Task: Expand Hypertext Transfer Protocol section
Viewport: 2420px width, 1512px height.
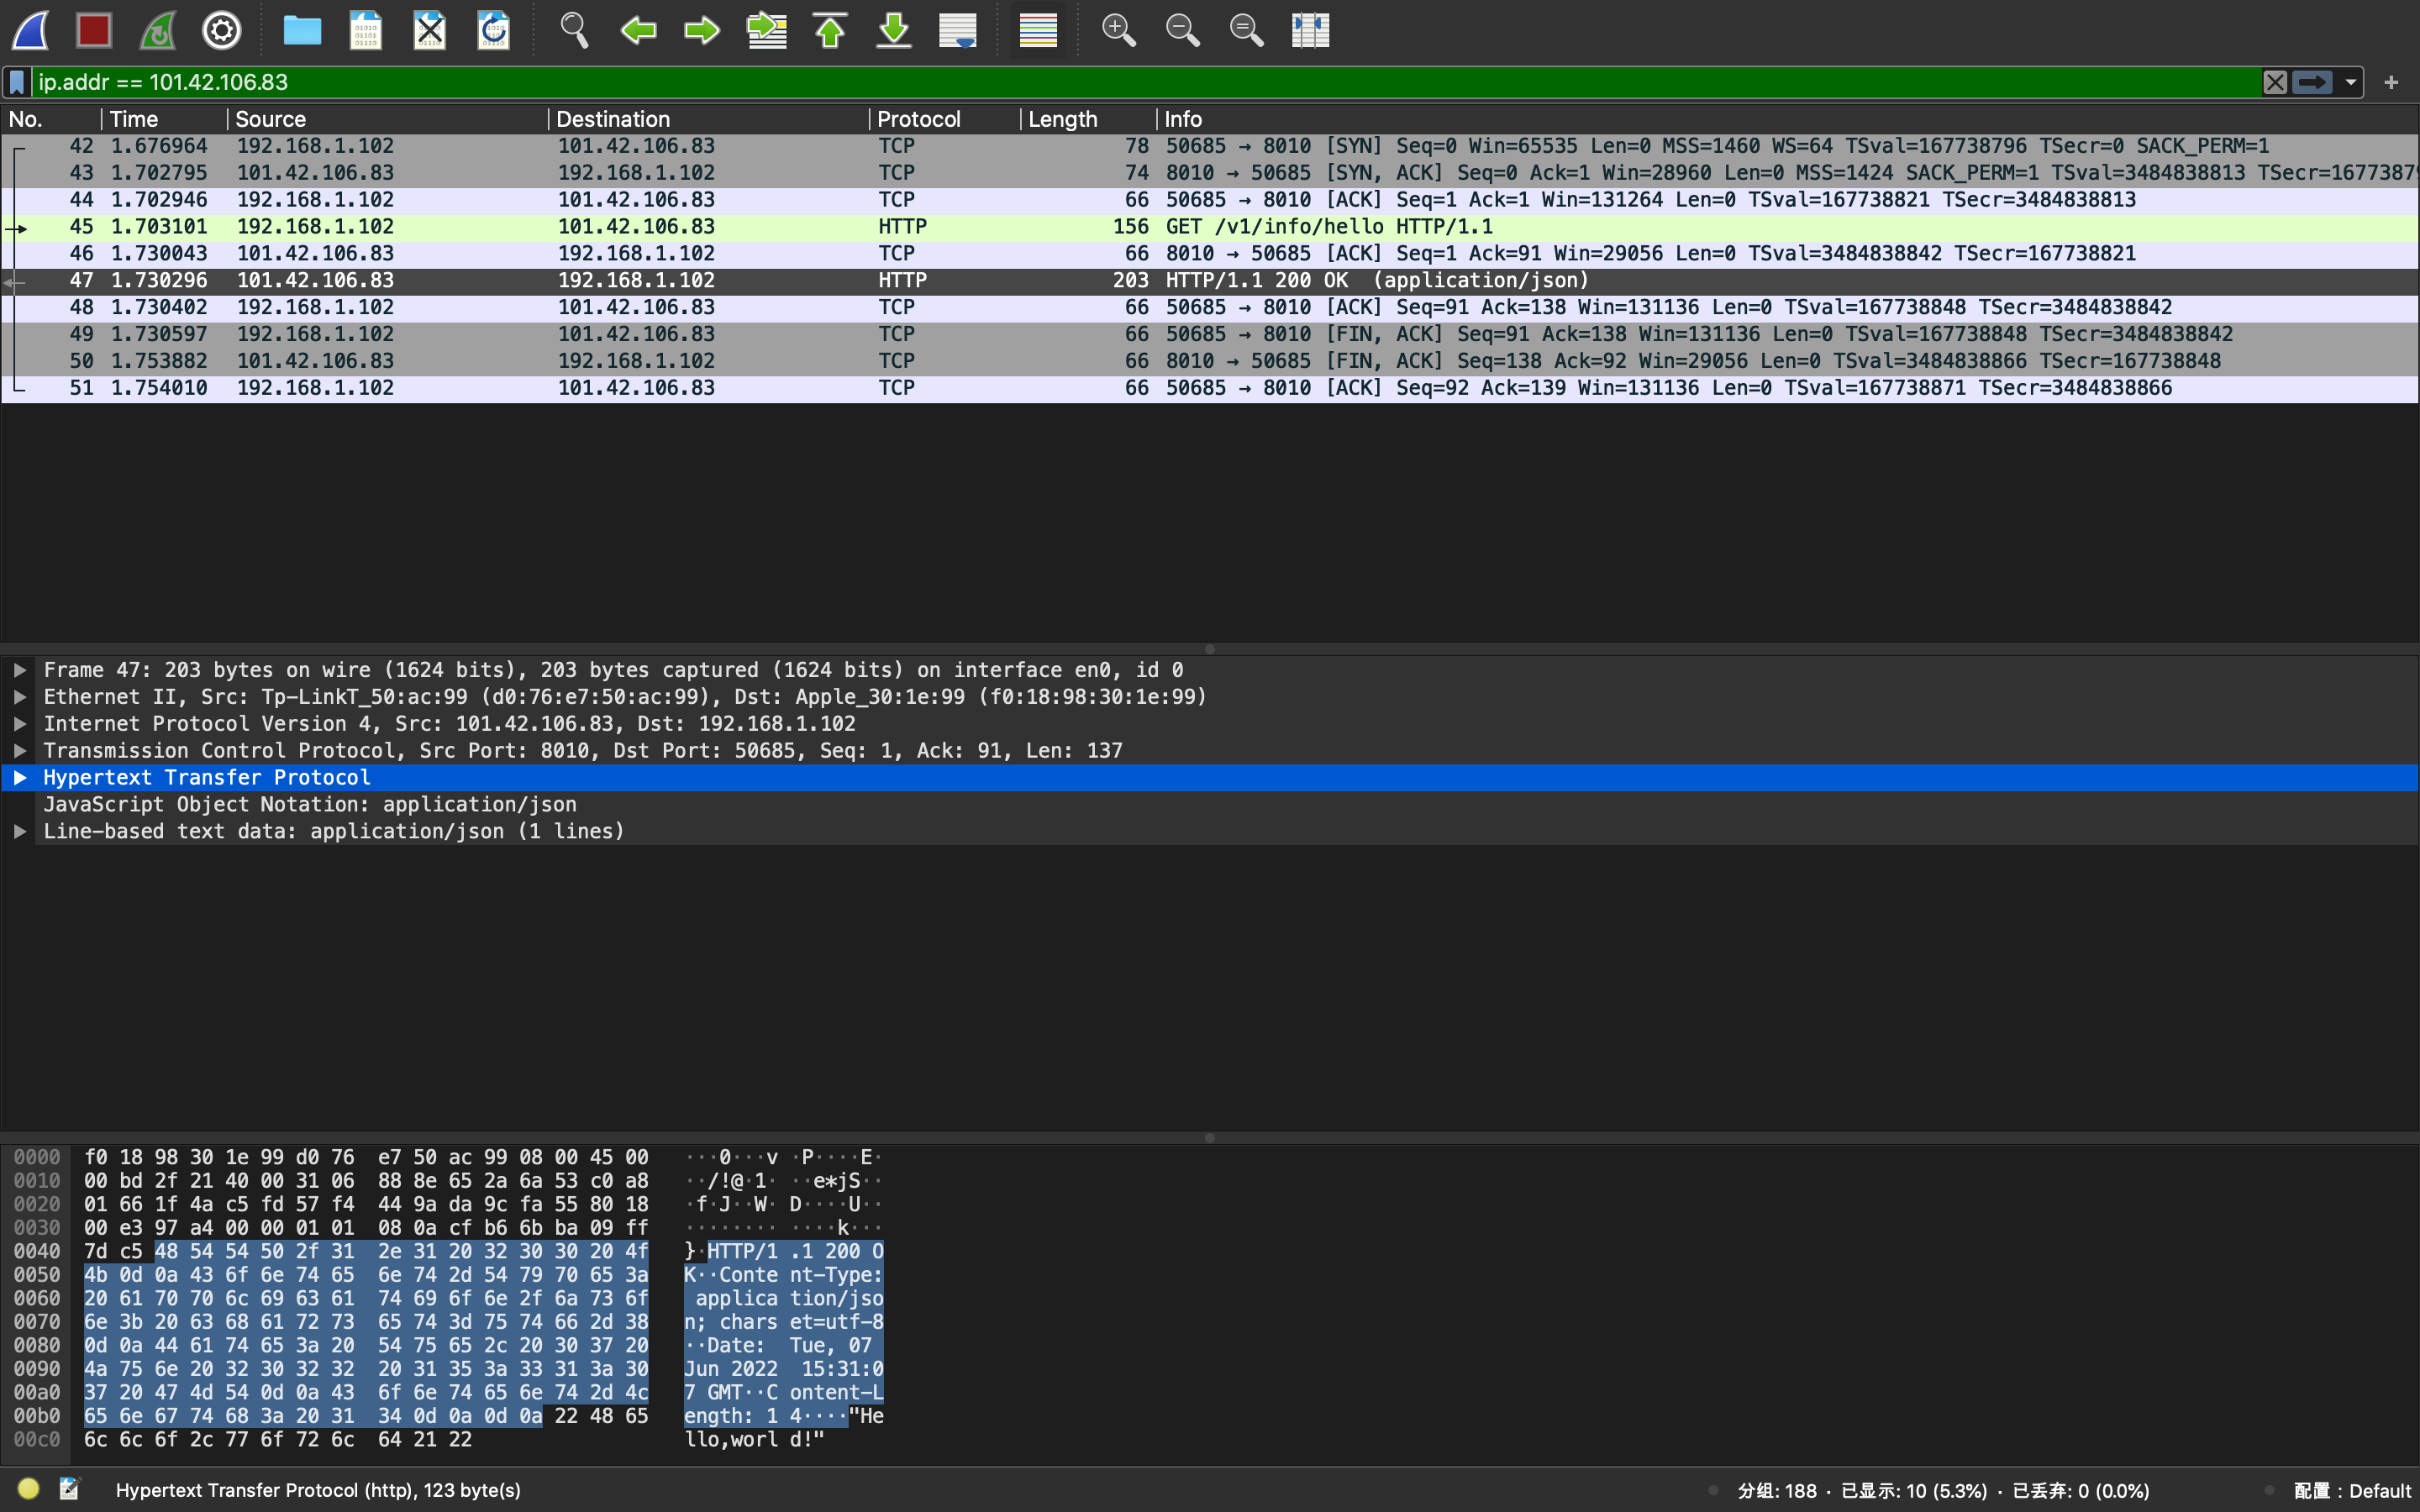Action: click(19, 778)
